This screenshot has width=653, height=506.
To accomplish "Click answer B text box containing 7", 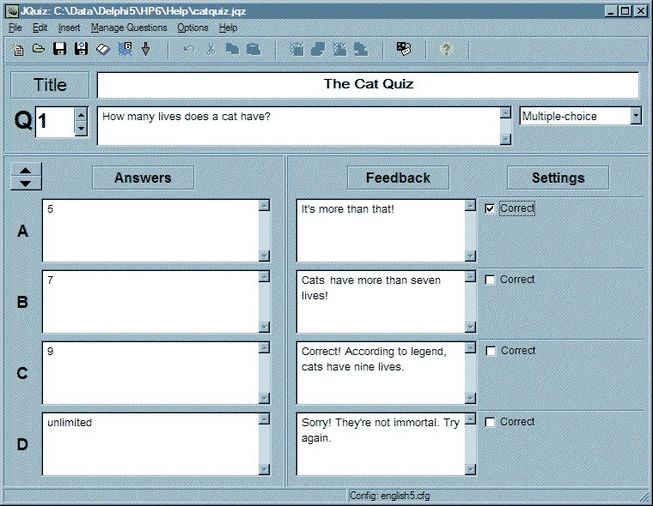I will pyautogui.click(x=150, y=302).
